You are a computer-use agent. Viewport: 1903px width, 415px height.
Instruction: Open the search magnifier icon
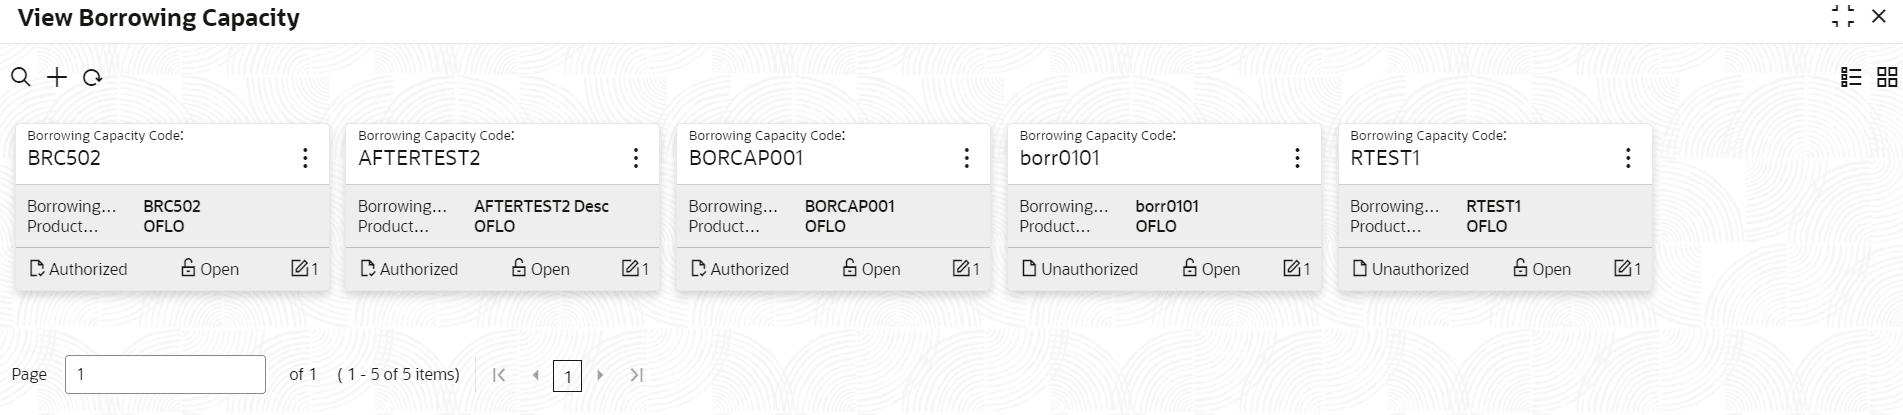[x=20, y=77]
